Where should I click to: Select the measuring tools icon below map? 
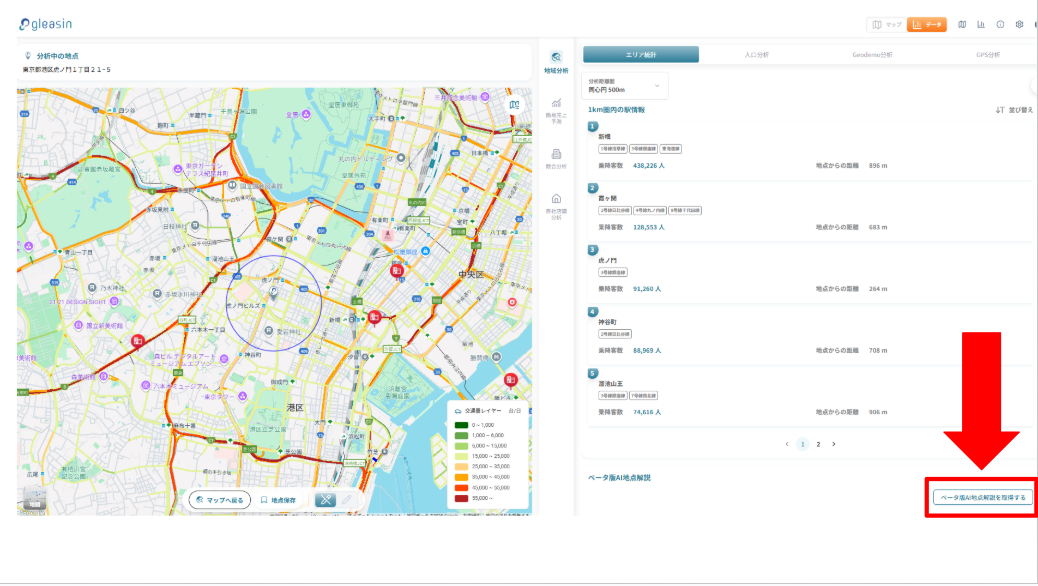coord(326,499)
